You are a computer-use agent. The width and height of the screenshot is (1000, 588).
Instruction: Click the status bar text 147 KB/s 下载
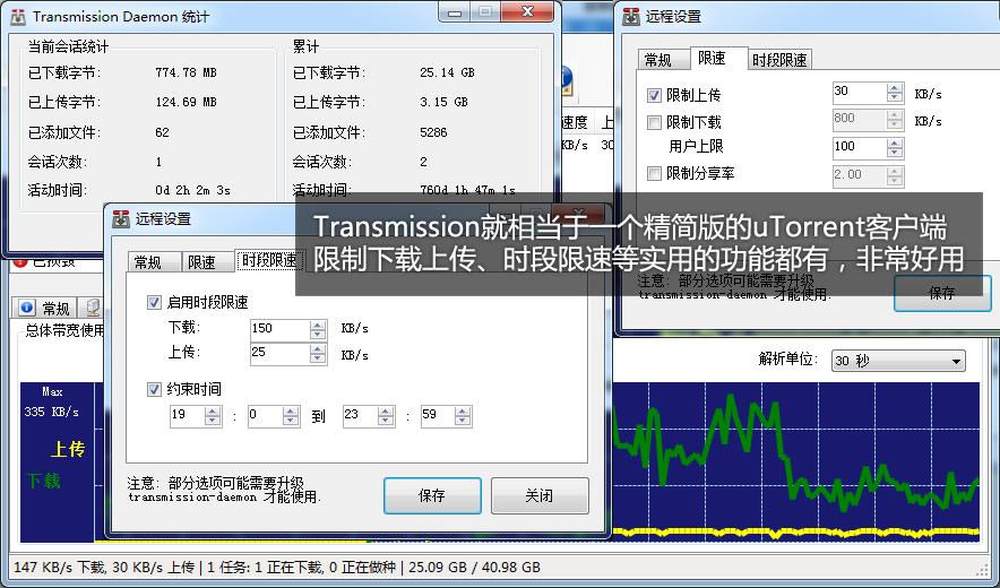[59, 567]
